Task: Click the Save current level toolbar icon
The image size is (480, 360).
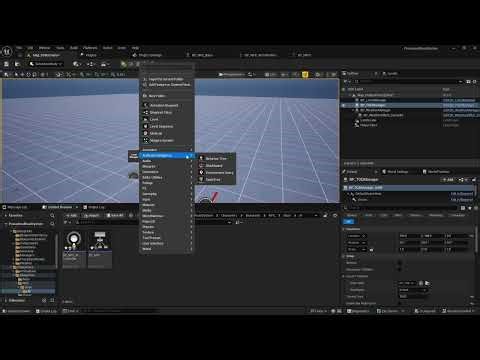Action: click(6, 64)
